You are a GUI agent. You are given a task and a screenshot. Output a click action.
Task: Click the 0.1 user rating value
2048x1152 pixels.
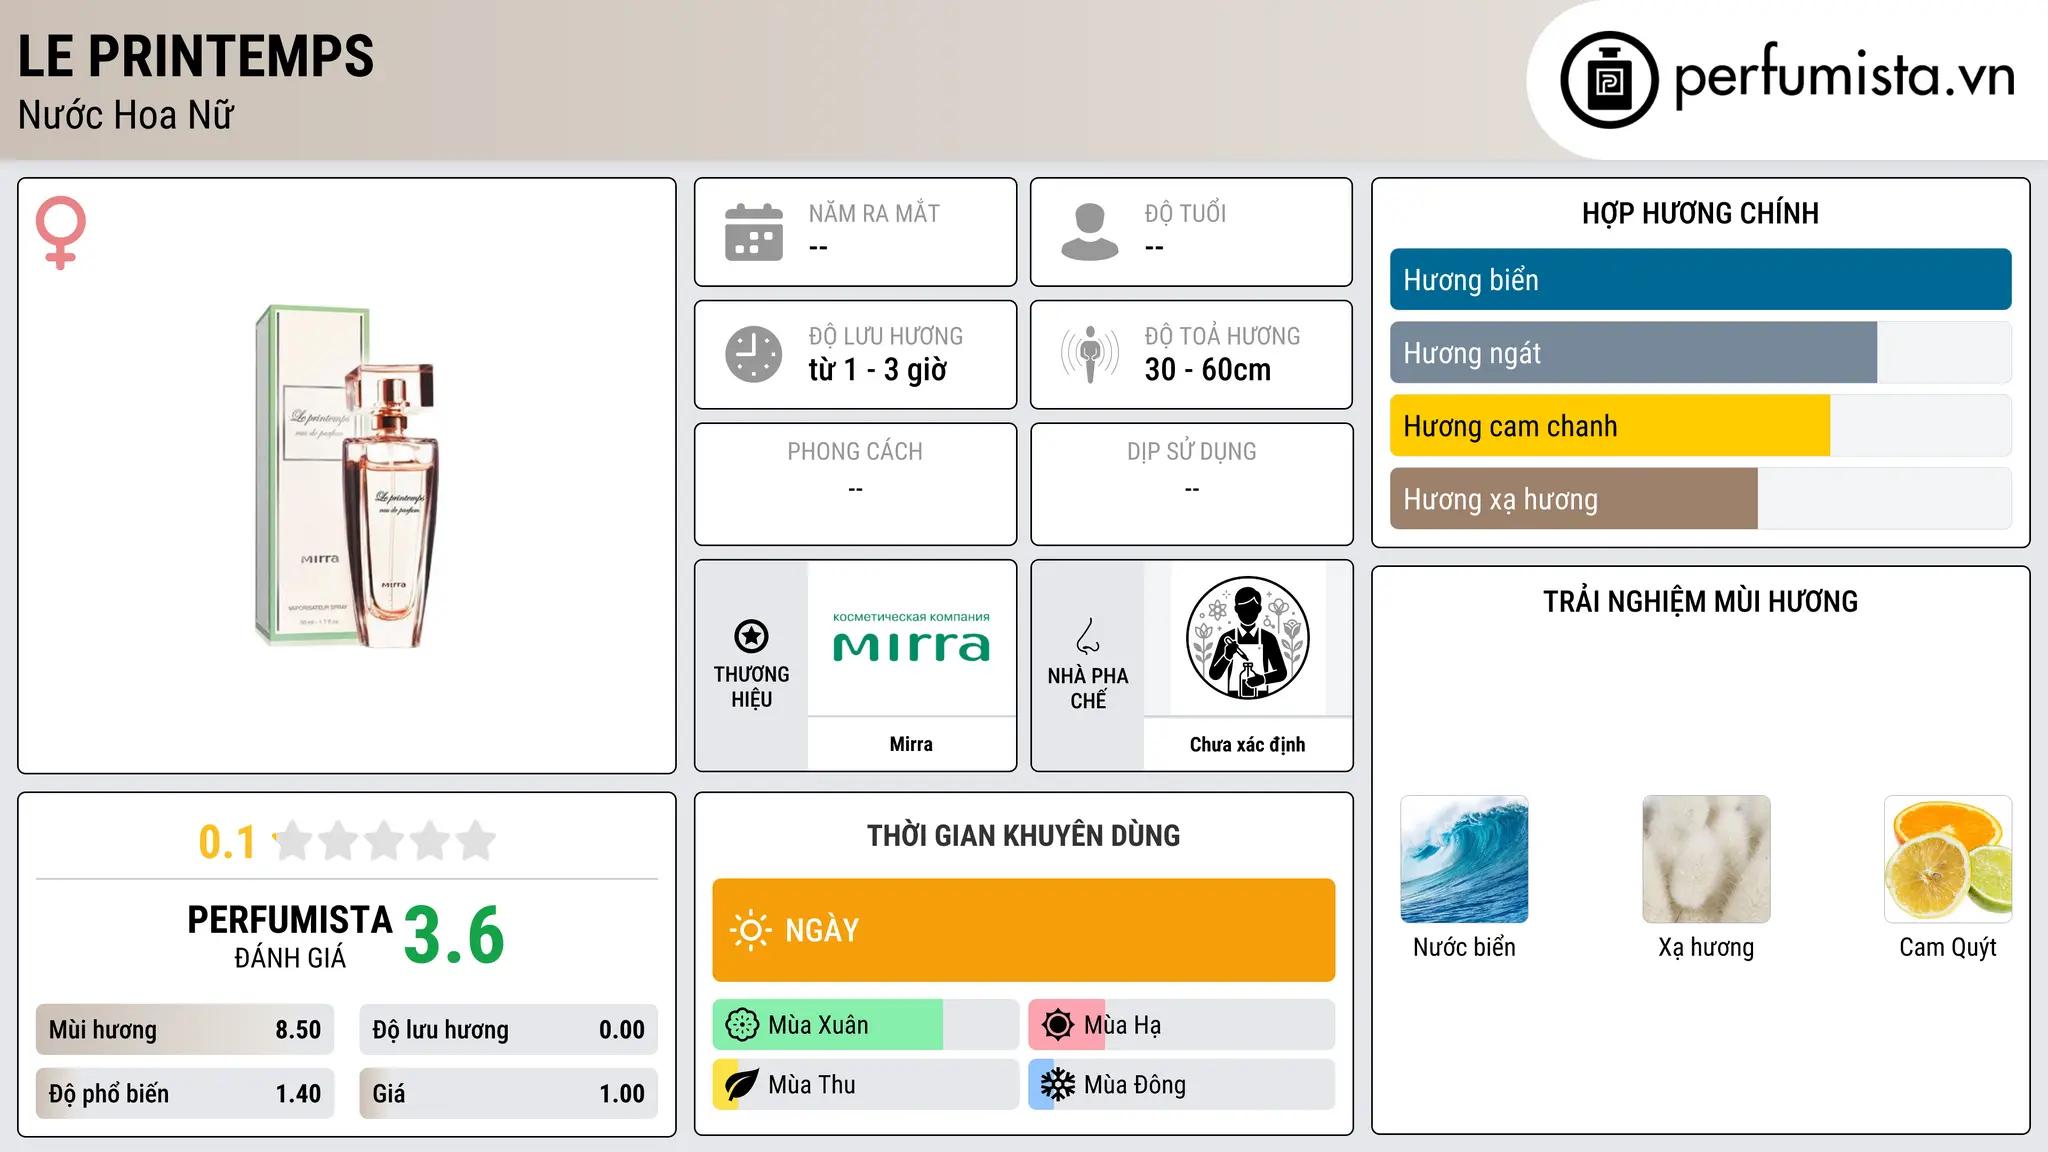[x=227, y=842]
